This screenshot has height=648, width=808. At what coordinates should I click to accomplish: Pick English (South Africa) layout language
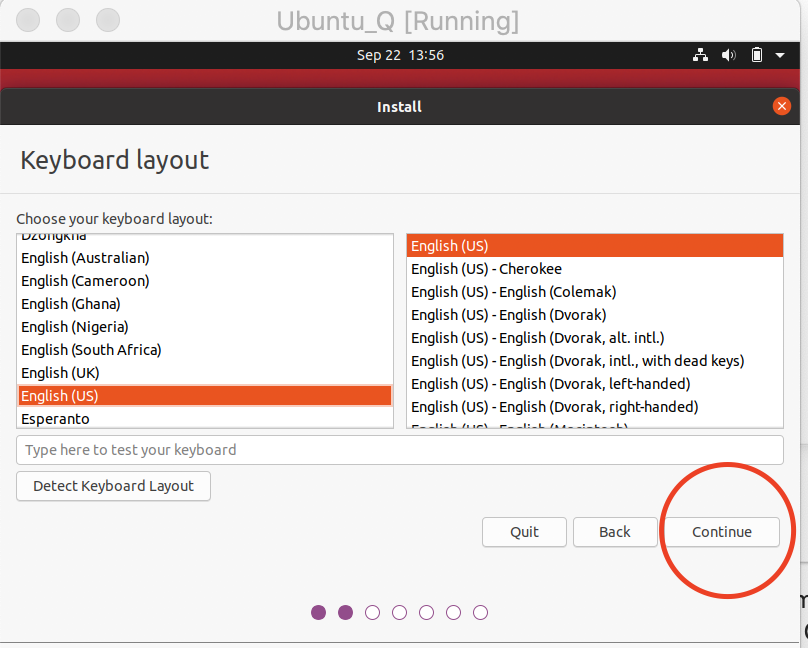(x=91, y=350)
